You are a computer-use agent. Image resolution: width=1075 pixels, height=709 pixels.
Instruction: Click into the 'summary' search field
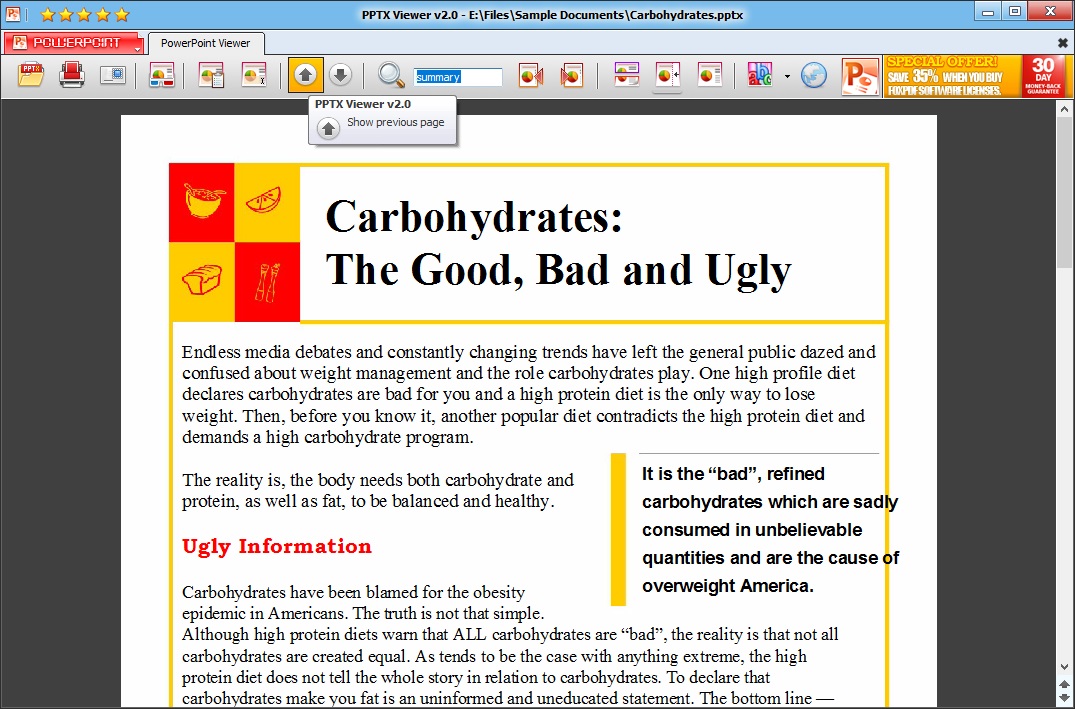(458, 77)
